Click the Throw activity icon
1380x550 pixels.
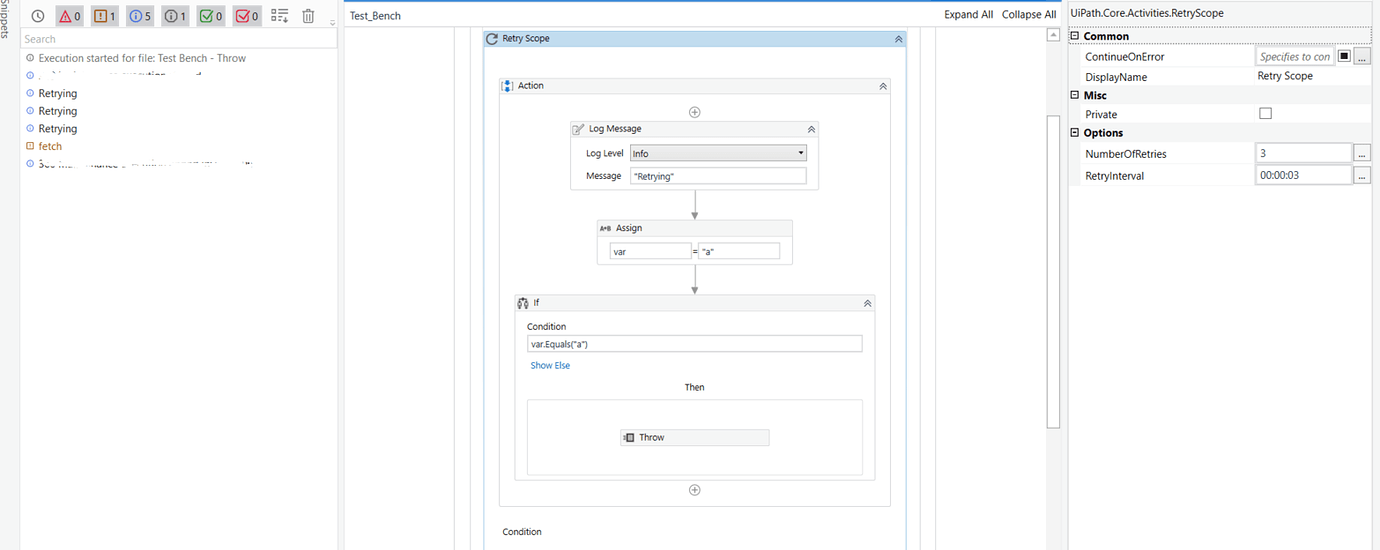tap(629, 437)
